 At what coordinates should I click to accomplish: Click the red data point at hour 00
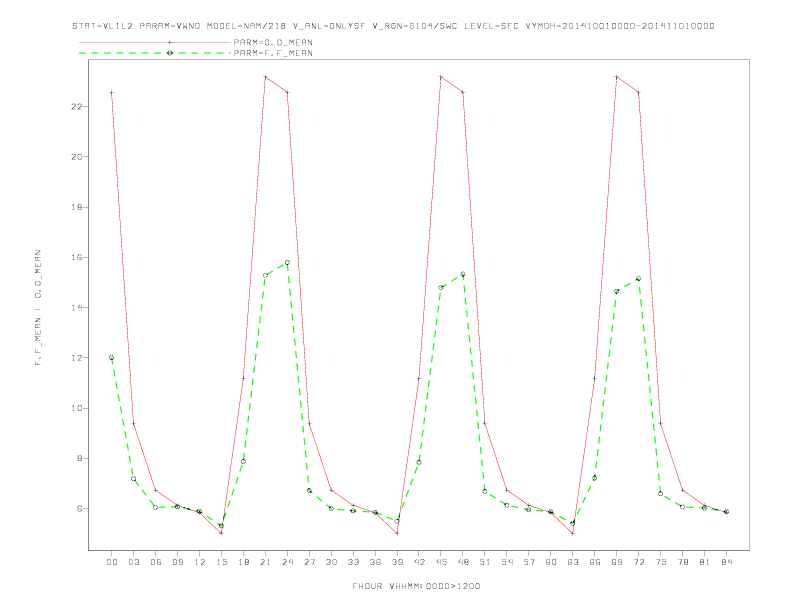(112, 92)
